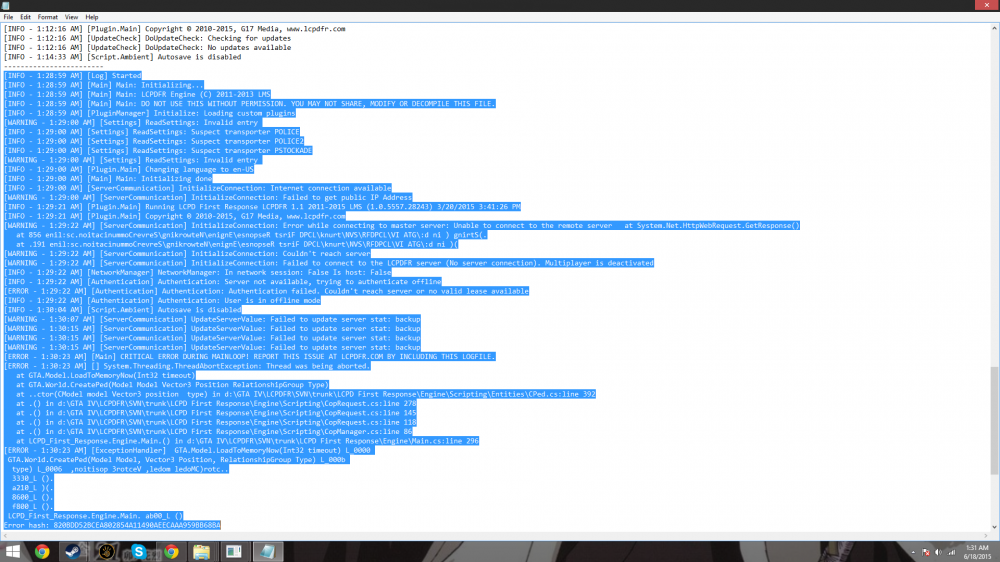1000x562 pixels.
Task: Click the 1:30:04 AM "Autosave is disabled" line
Action: click(122, 309)
